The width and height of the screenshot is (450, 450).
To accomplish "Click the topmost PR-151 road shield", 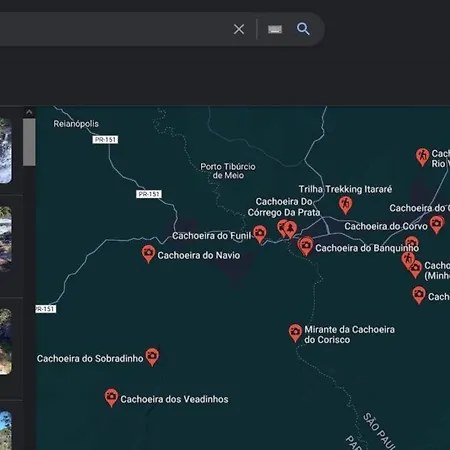I will [x=105, y=139].
